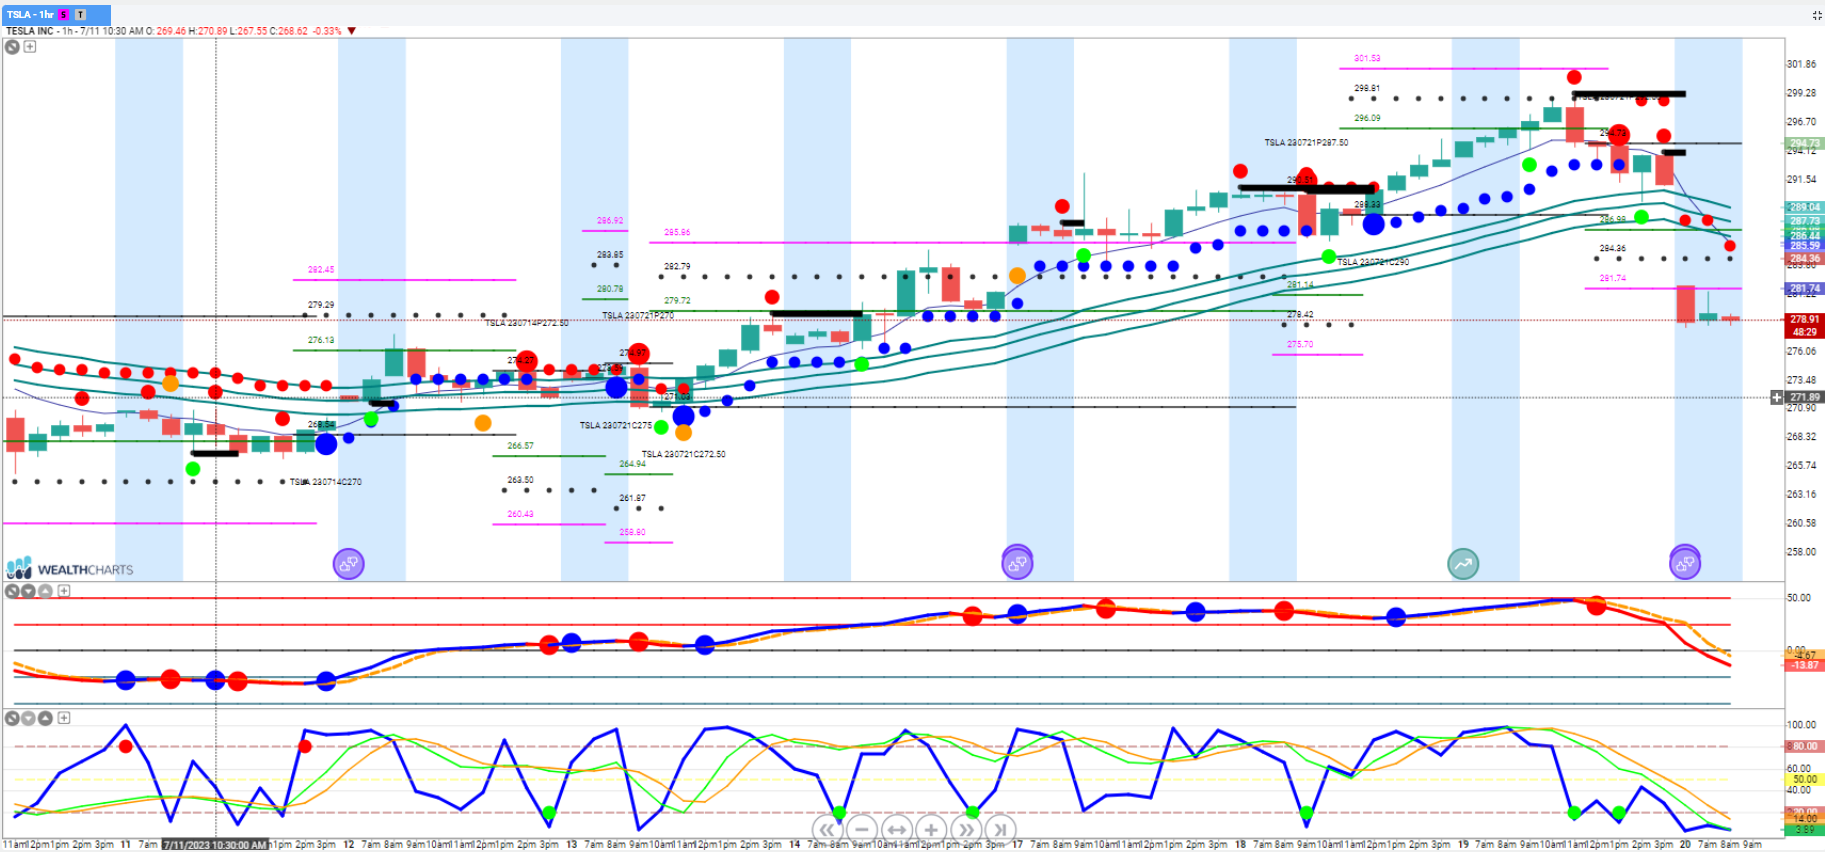This screenshot has width=1825, height=852.
Task: Open the purple event icon near date 20
Action: (x=1685, y=564)
